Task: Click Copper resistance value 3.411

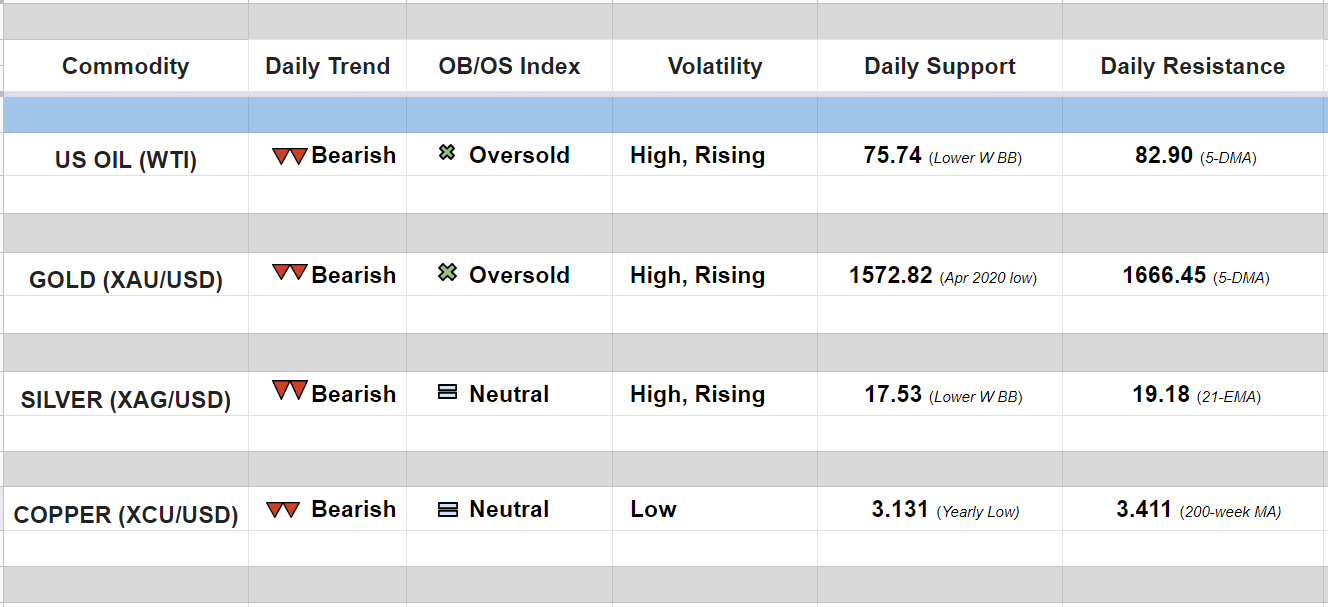Action: pos(1144,509)
